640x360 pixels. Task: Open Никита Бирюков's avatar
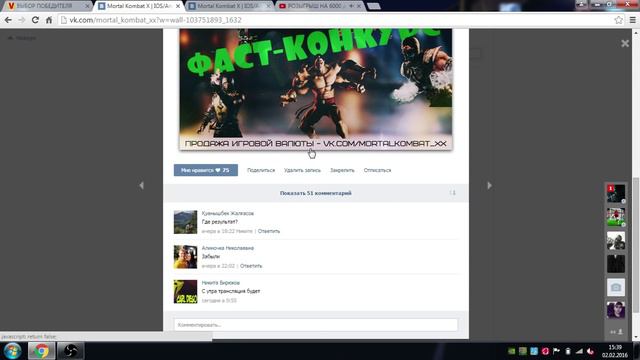pyautogui.click(x=185, y=291)
